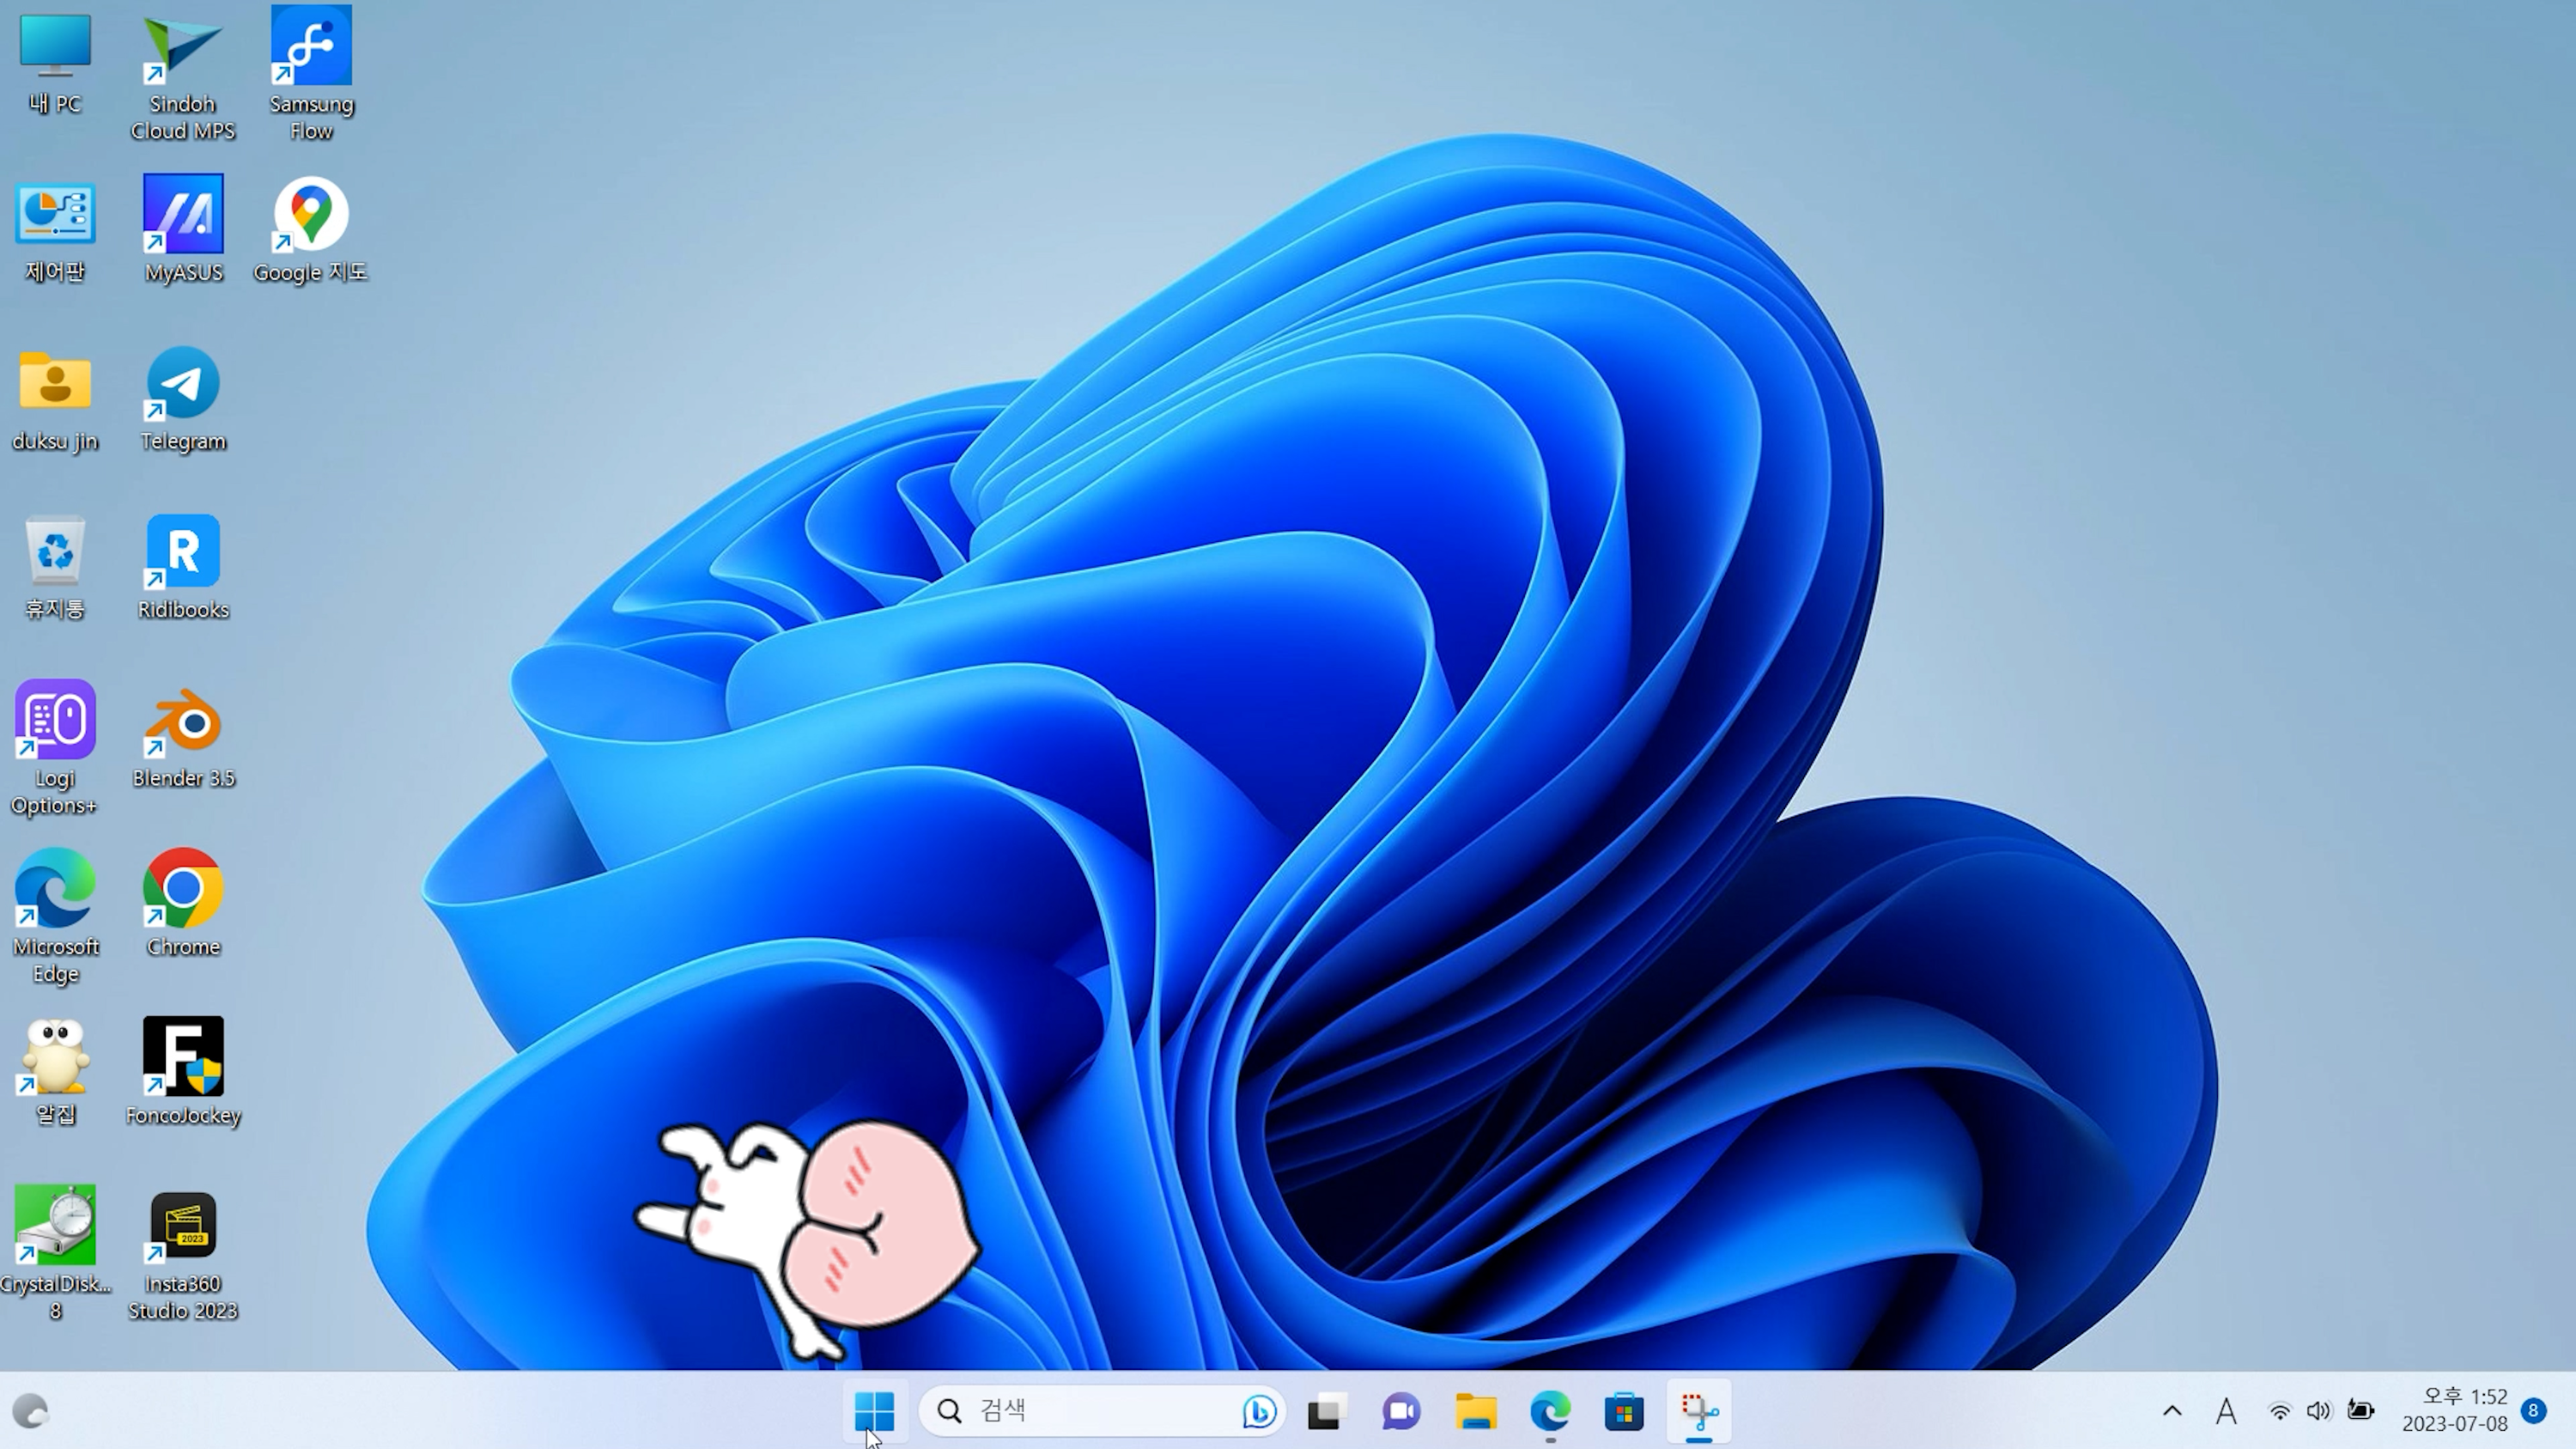Open the volume speaker tray icon
Screen dimensions: 2576x1449
(x=2318, y=1411)
